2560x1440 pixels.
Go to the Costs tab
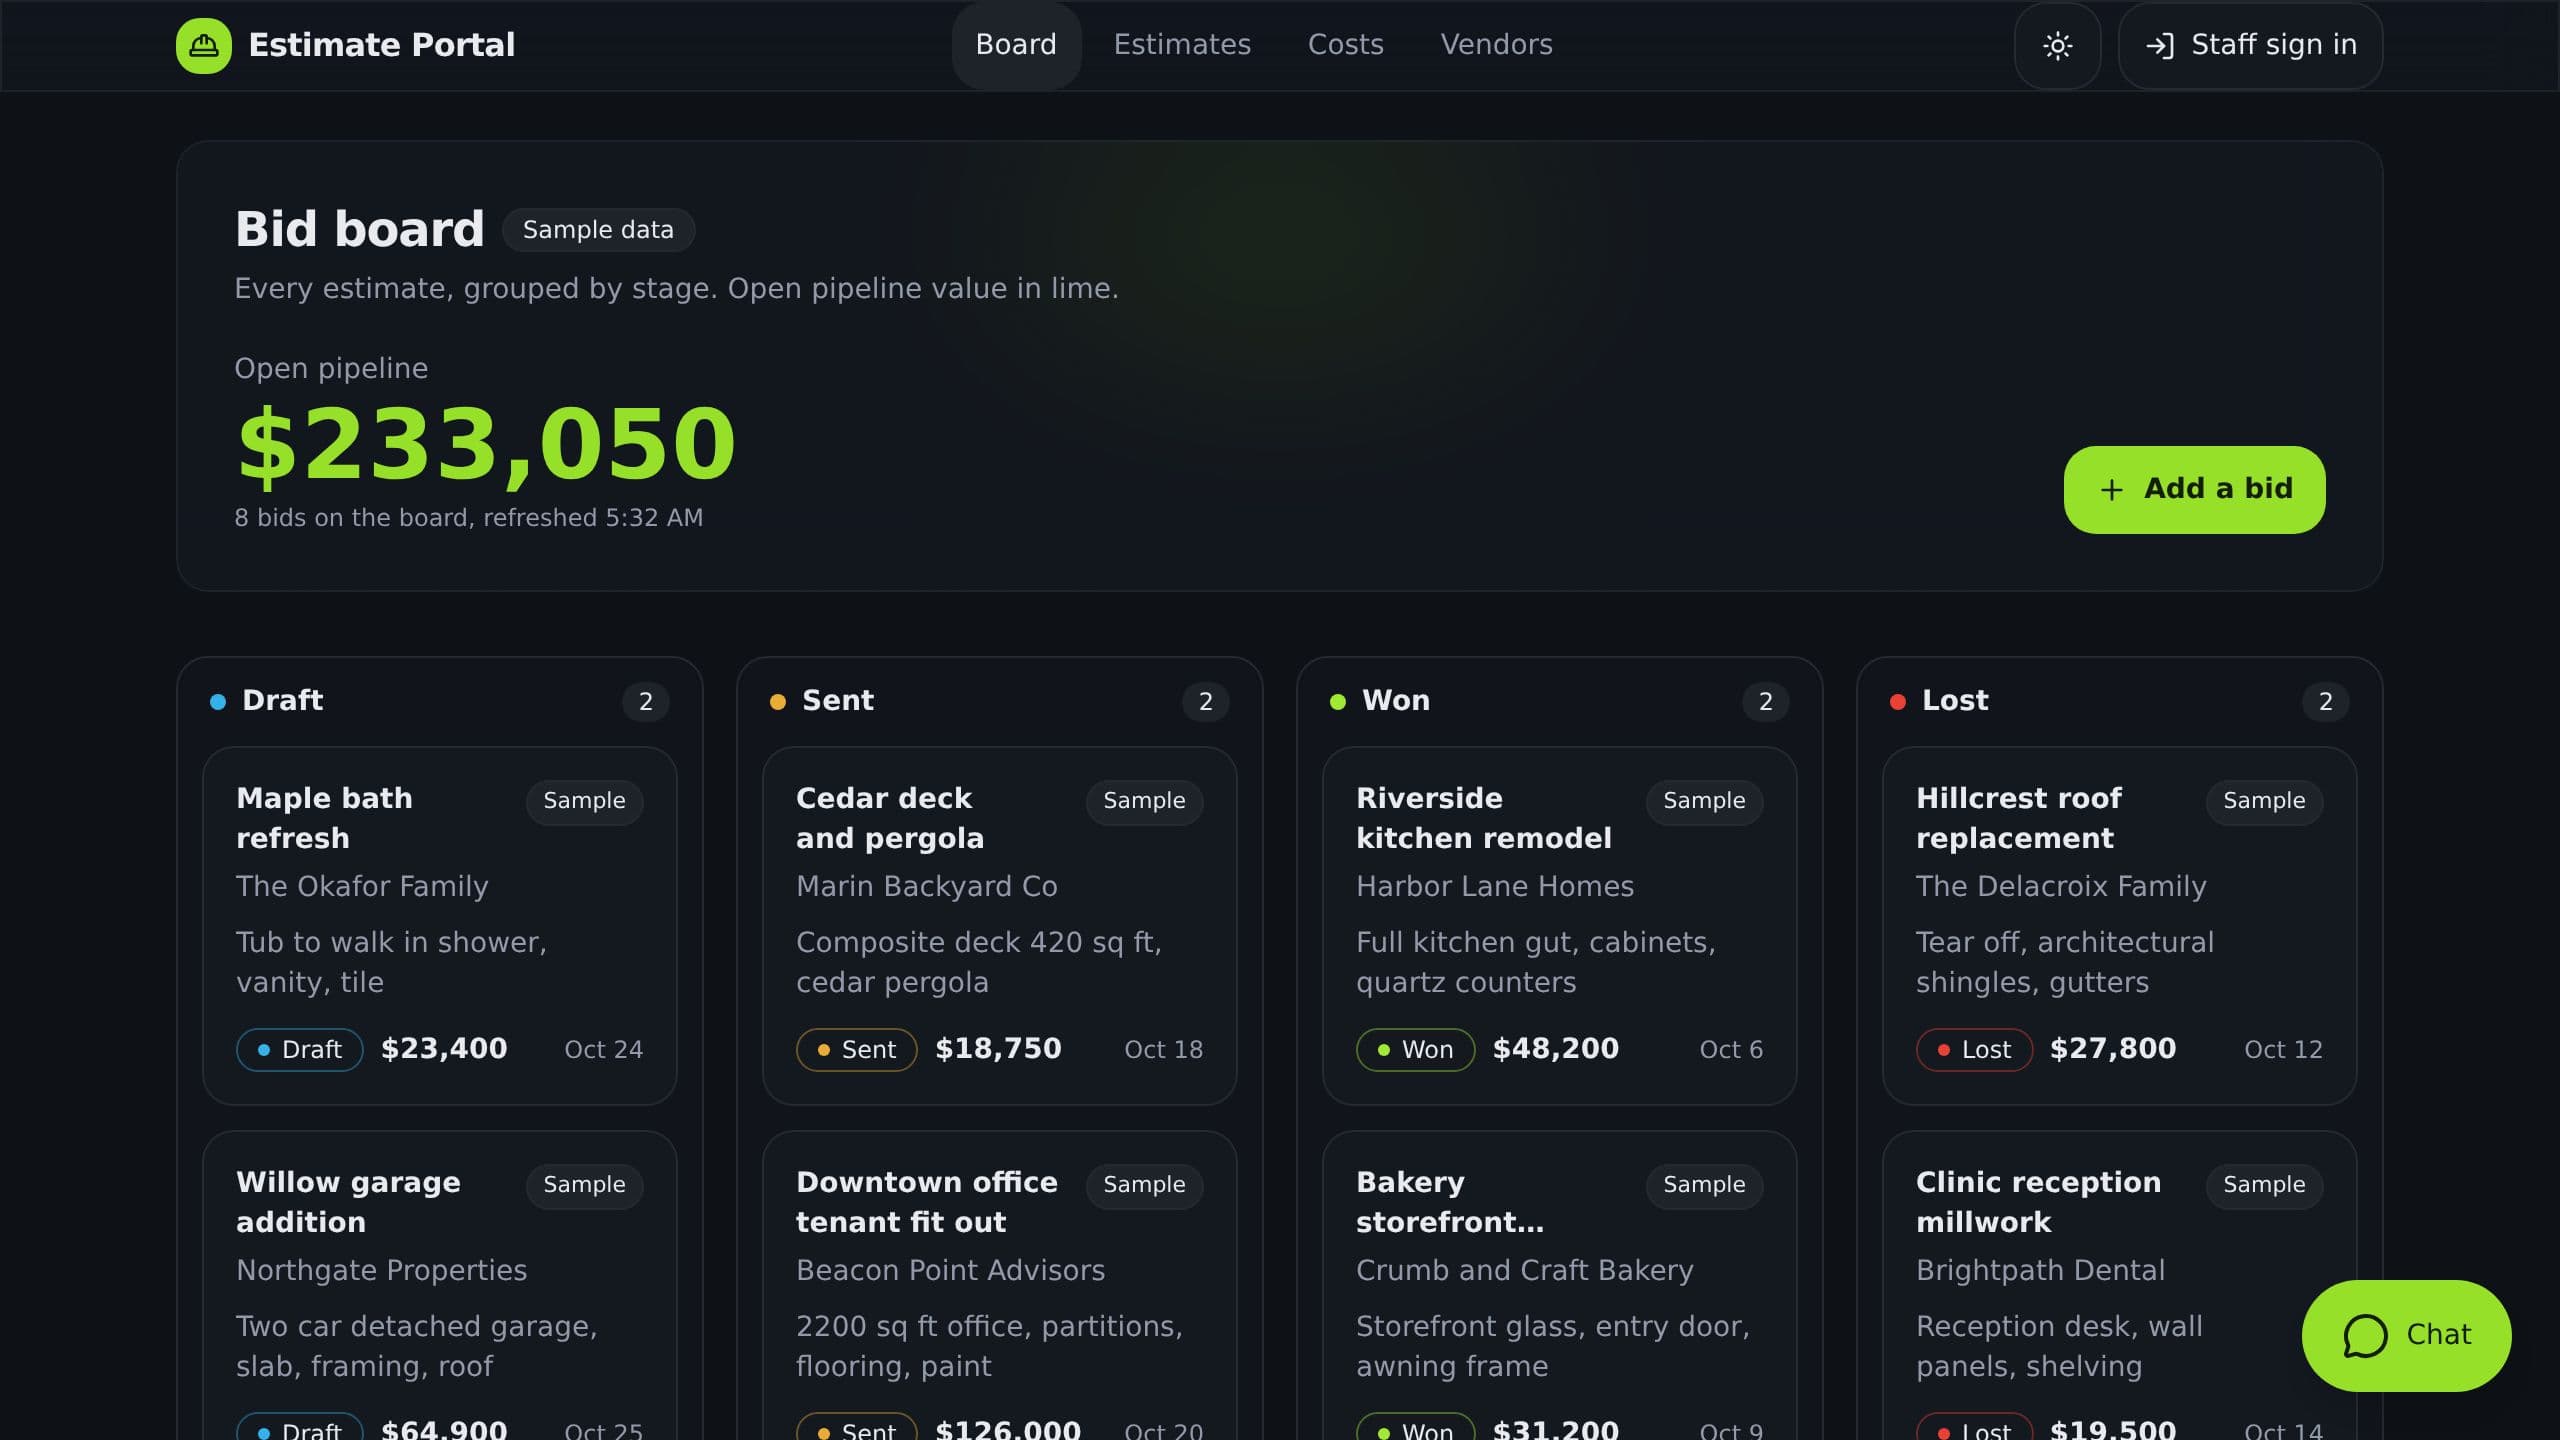pos(1346,45)
